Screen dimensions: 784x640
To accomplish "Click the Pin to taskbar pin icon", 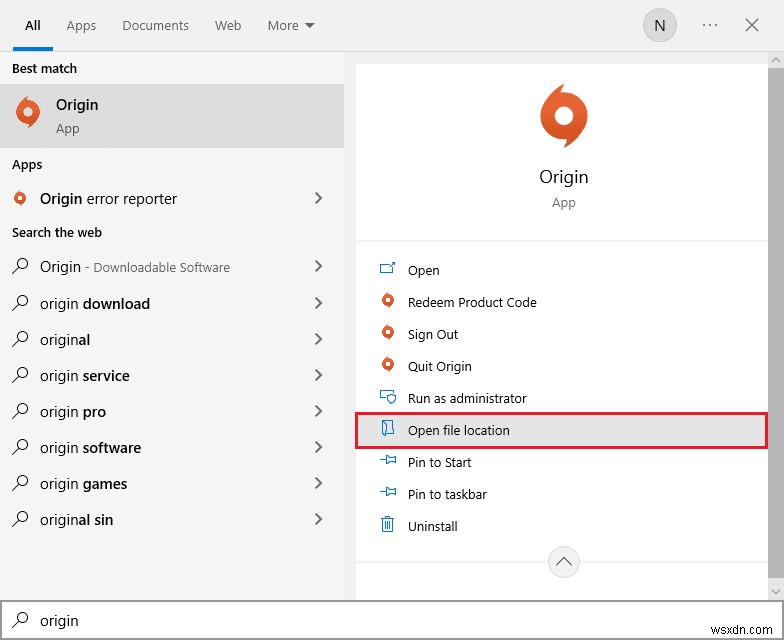I will coord(388,494).
